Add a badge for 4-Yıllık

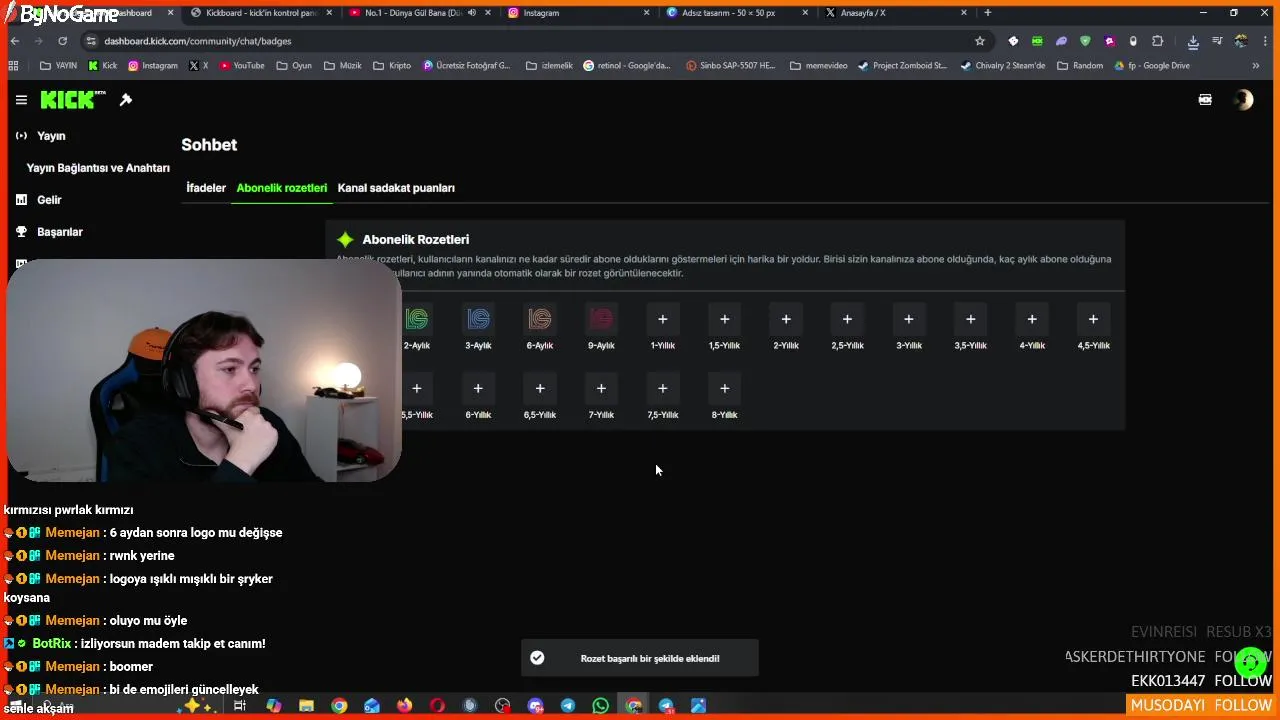pos(1032,319)
